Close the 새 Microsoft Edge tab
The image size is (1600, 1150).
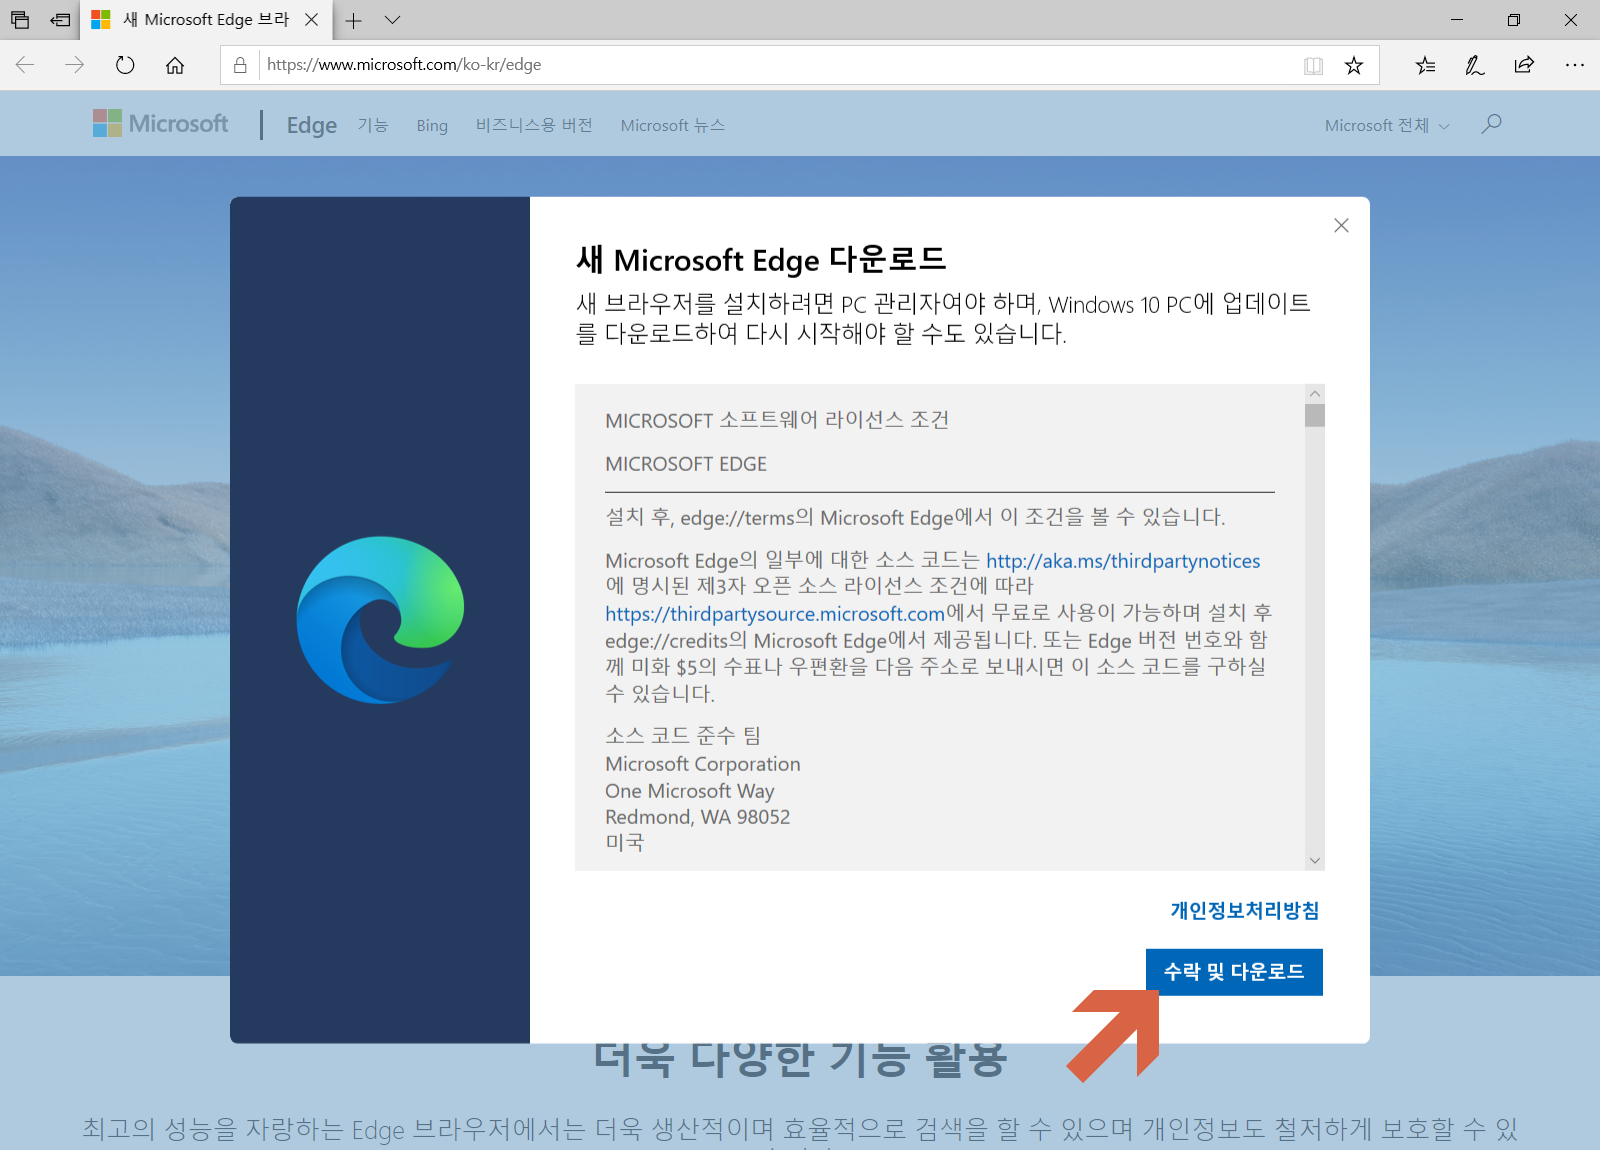coord(312,20)
